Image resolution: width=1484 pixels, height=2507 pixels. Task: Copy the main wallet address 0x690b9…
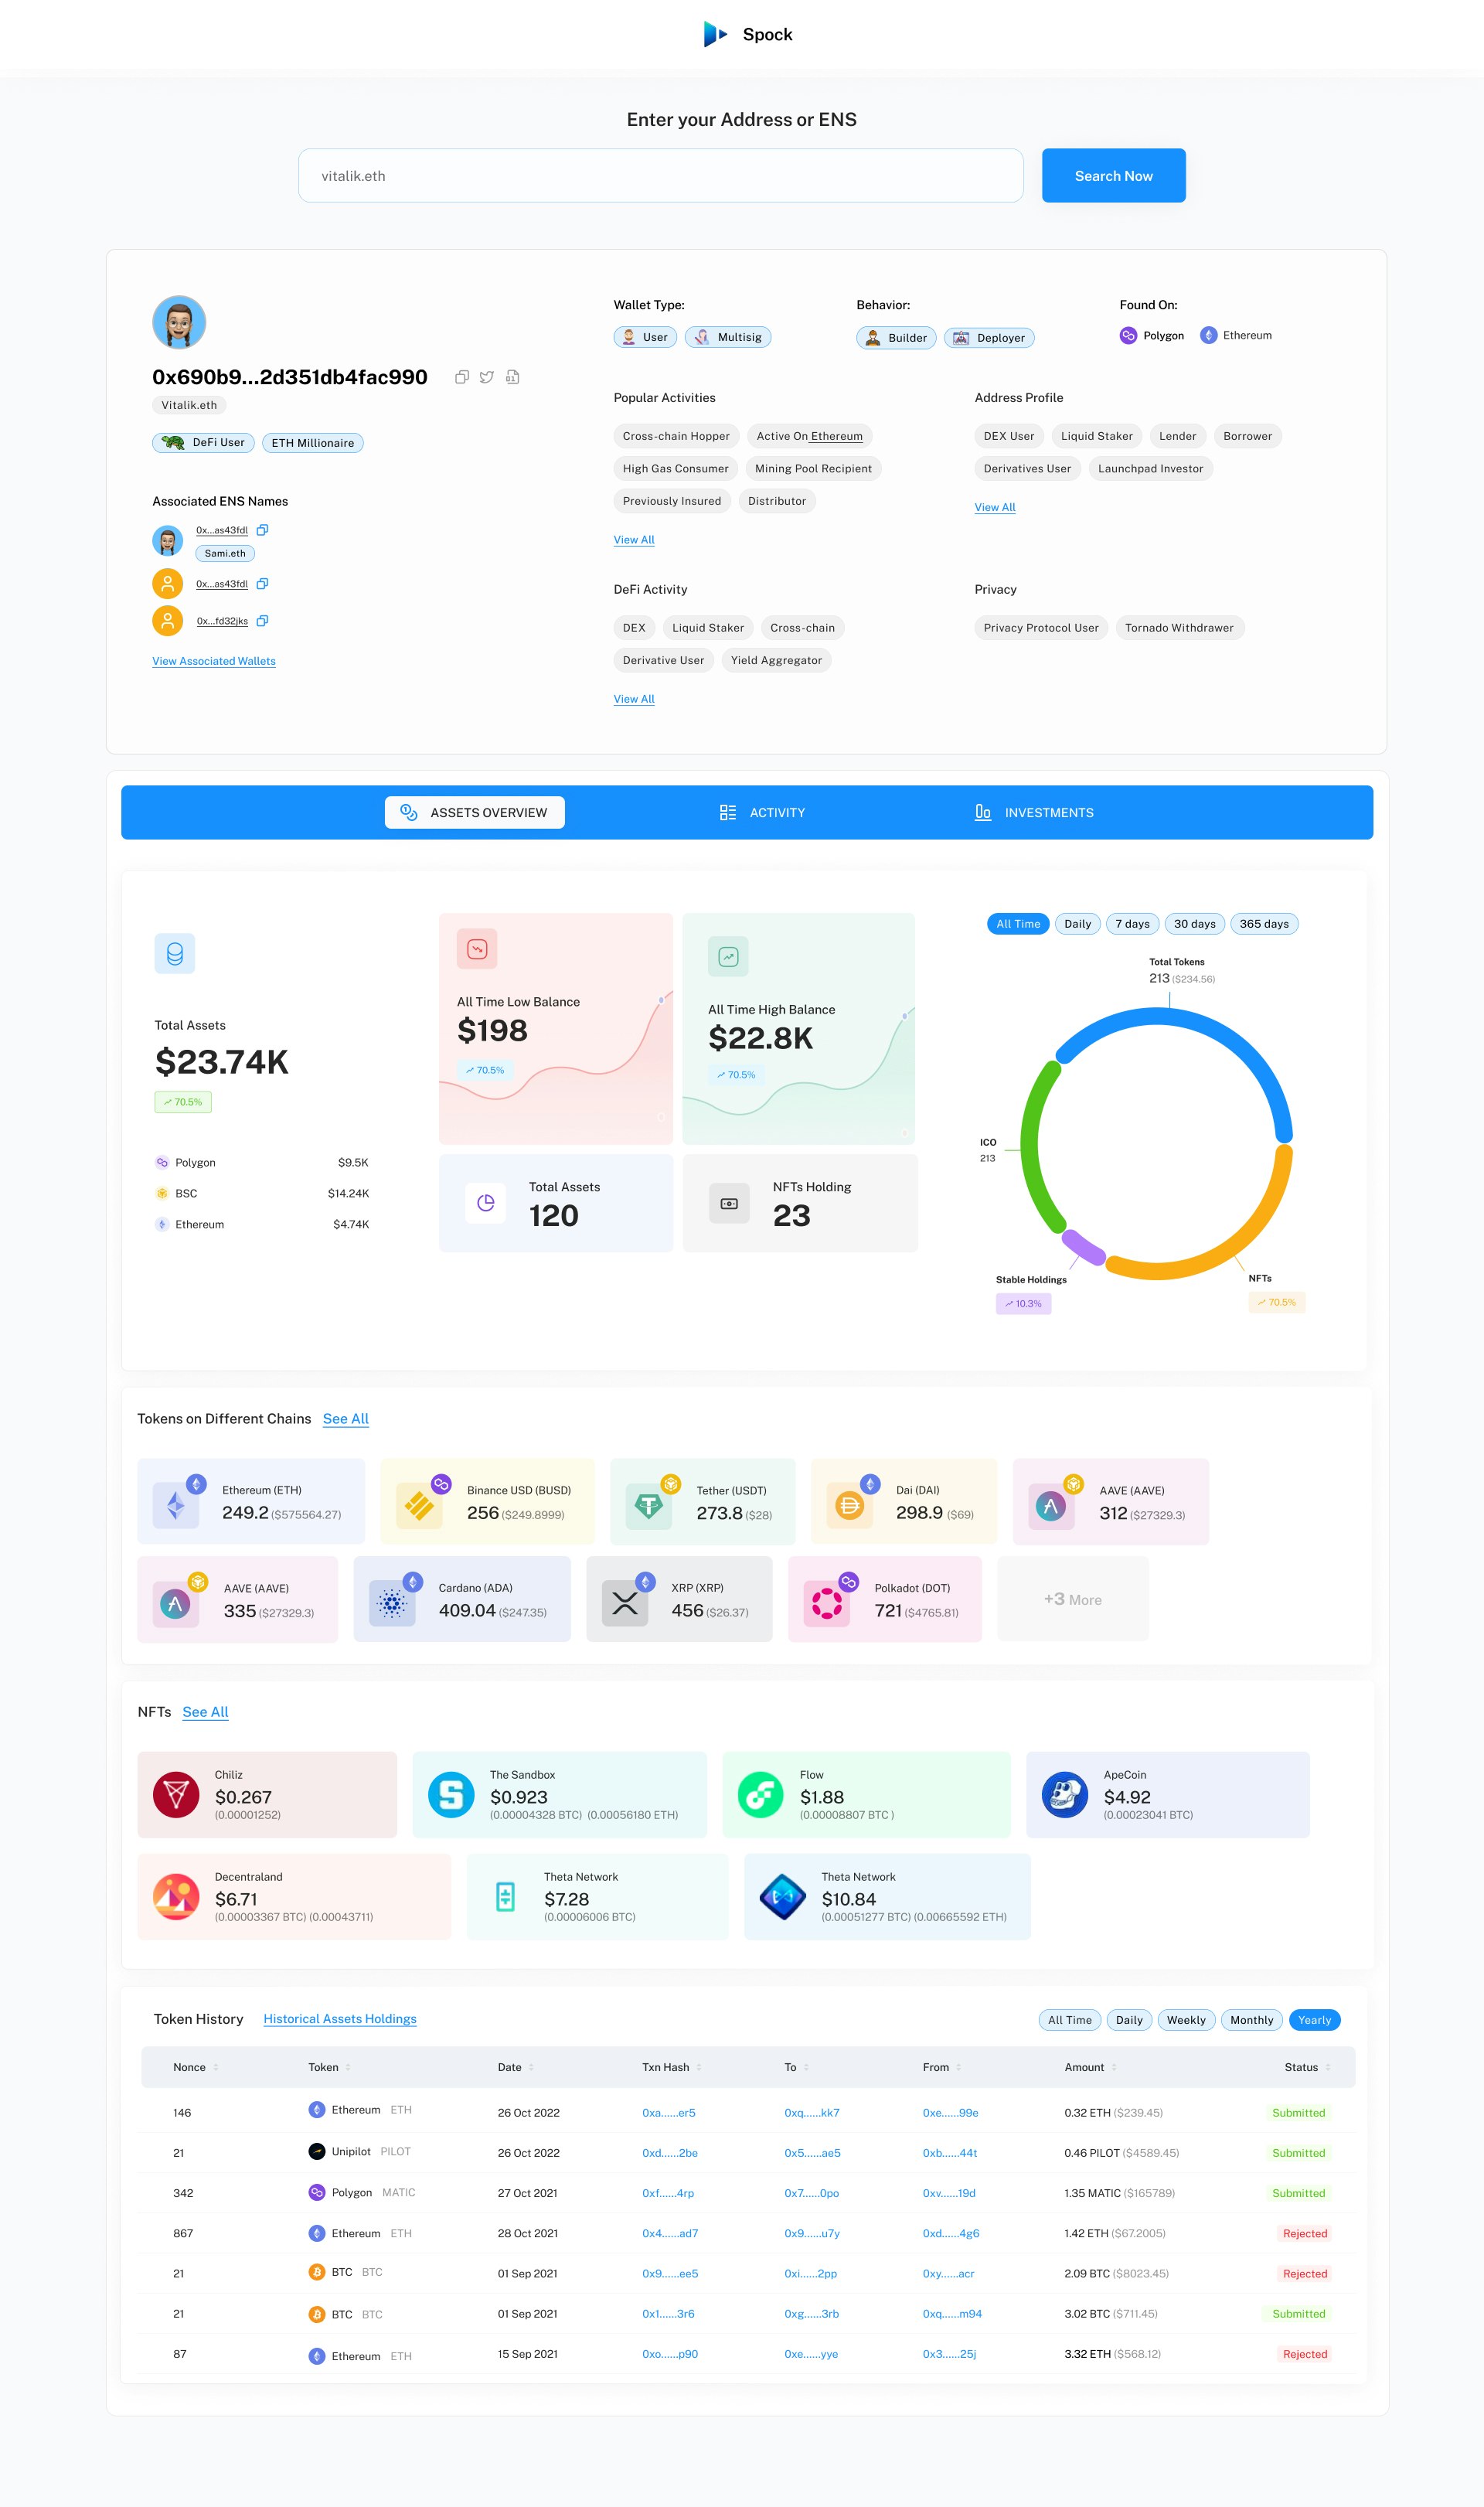(462, 377)
